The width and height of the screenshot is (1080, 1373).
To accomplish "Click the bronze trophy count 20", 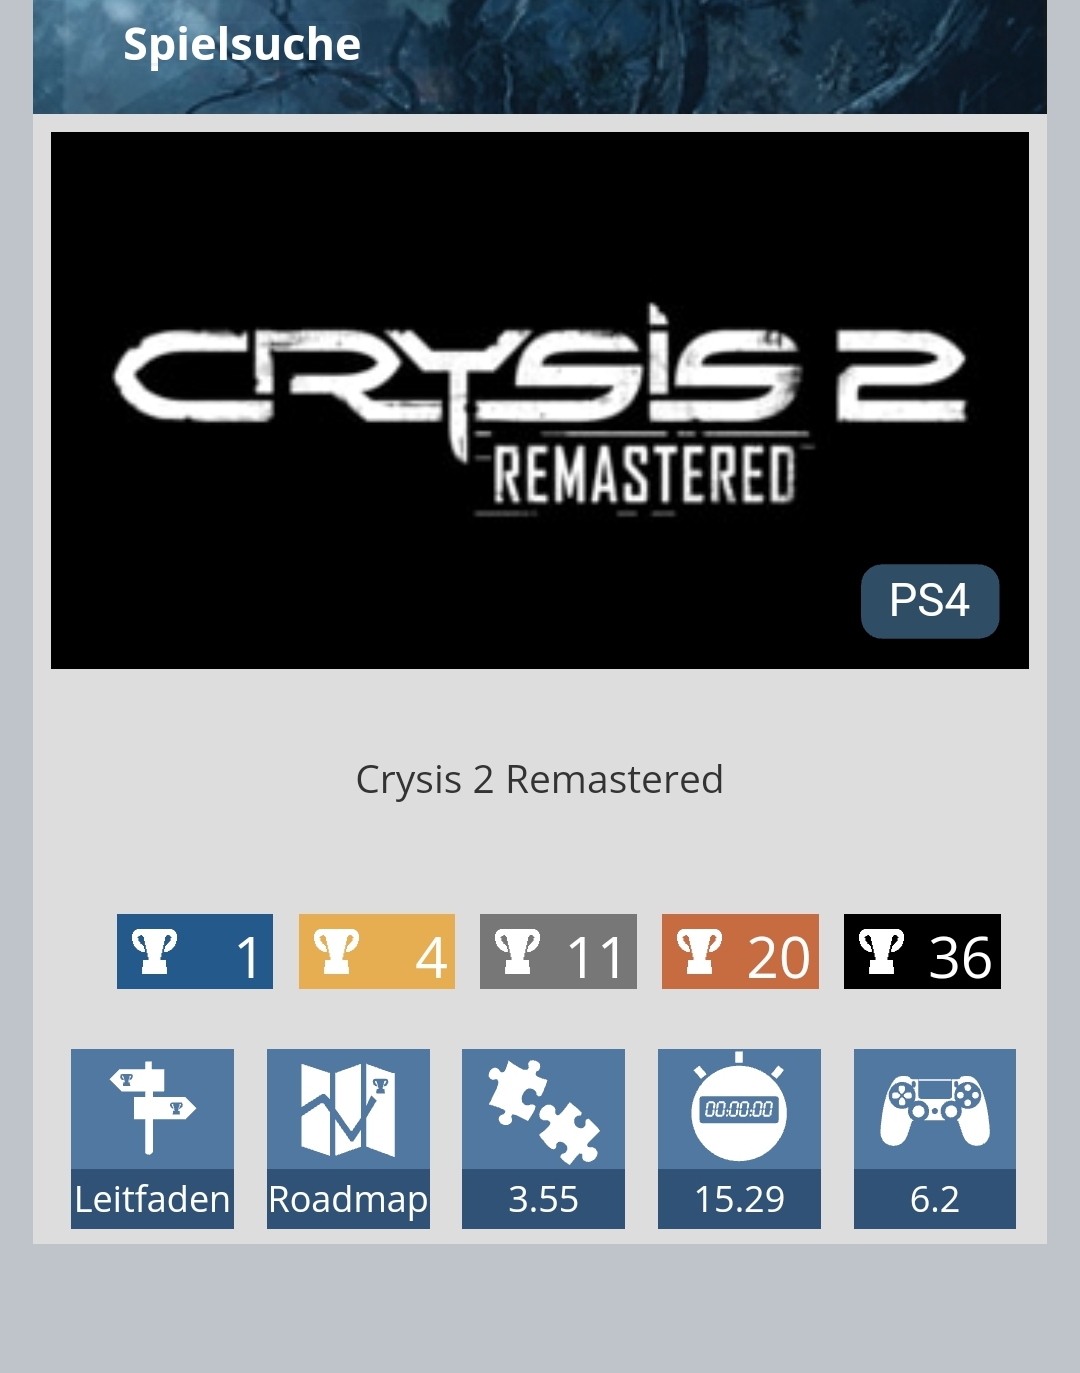I will point(778,957).
